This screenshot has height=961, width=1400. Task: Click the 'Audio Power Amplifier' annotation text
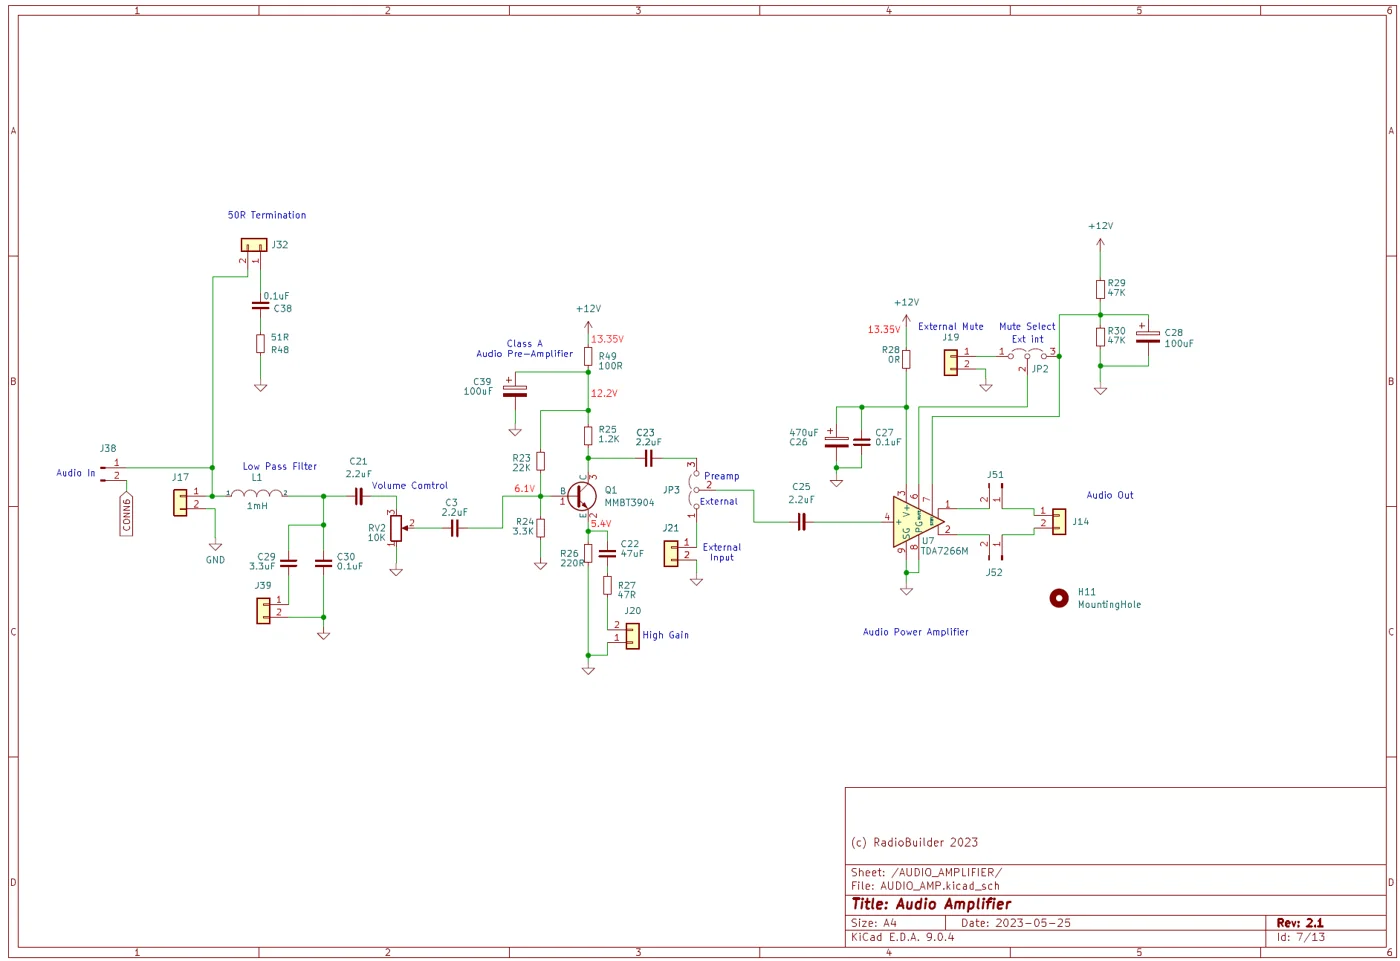pos(916,632)
